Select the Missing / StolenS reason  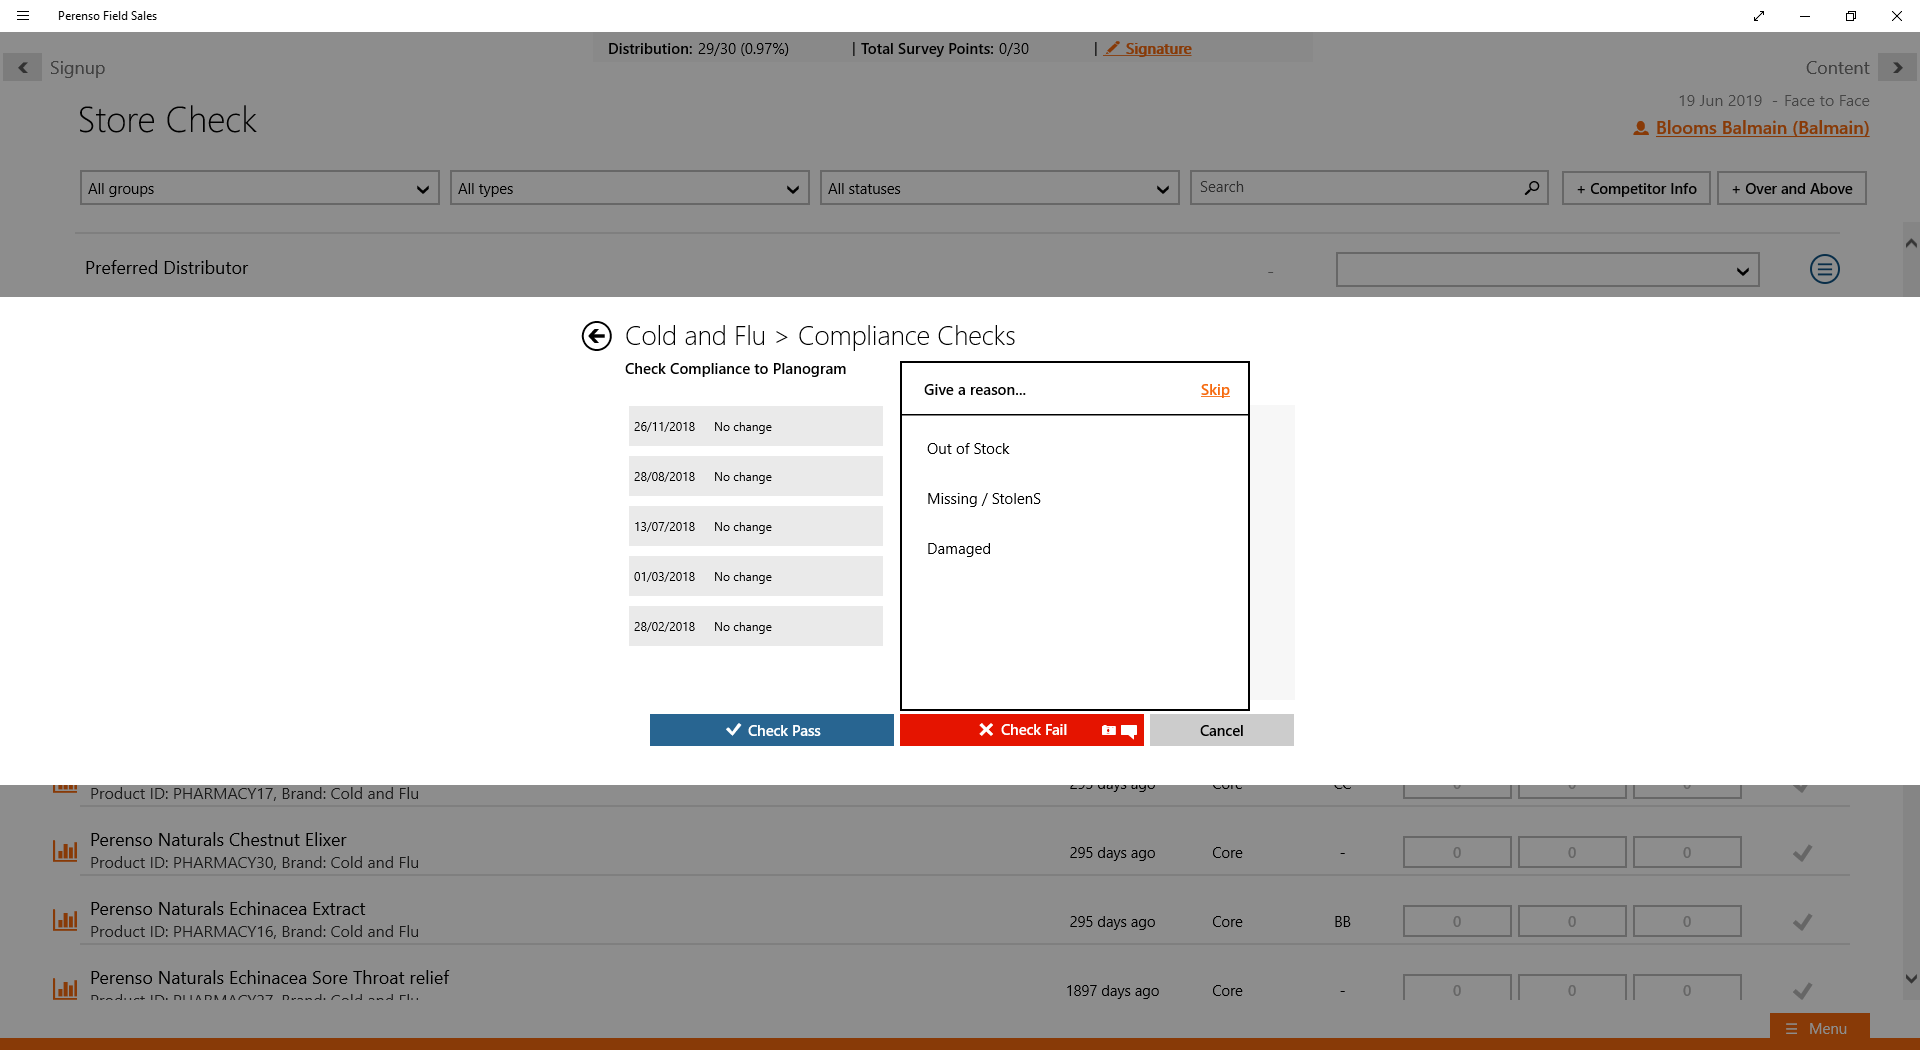(x=984, y=499)
